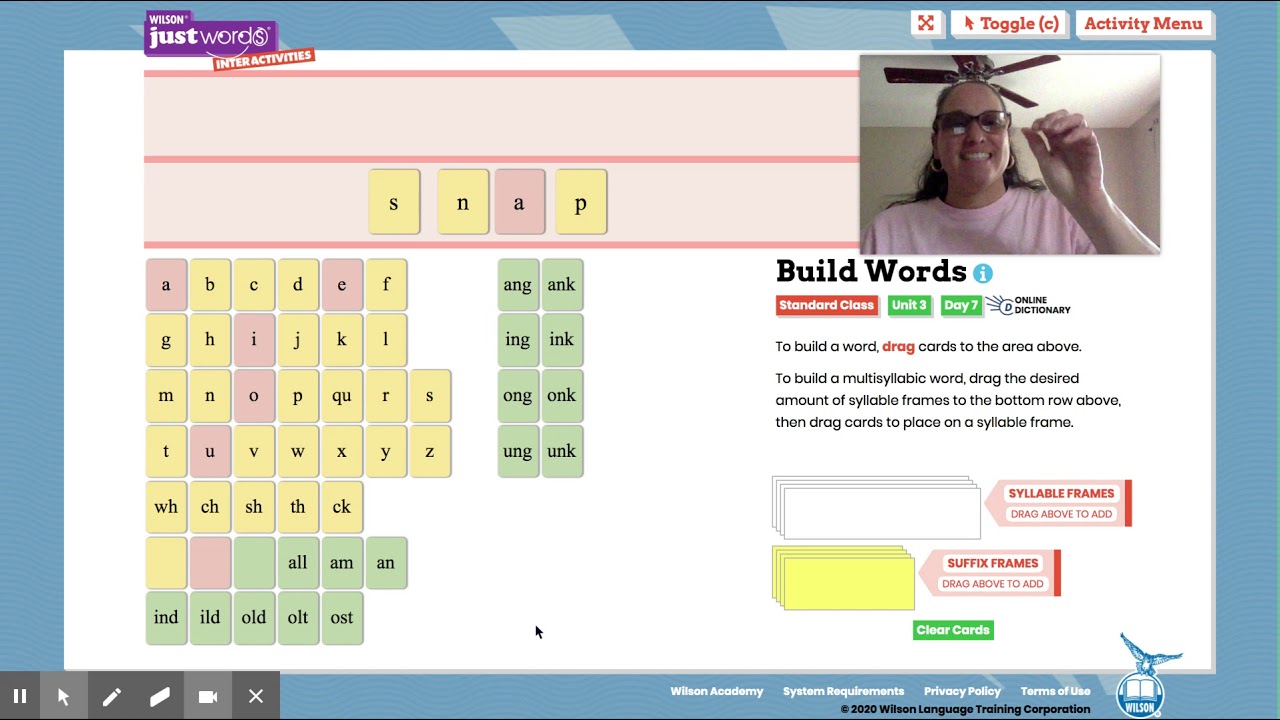The image size is (1280, 720).
Task: Select the 'ck' digraph card
Action: (342, 507)
